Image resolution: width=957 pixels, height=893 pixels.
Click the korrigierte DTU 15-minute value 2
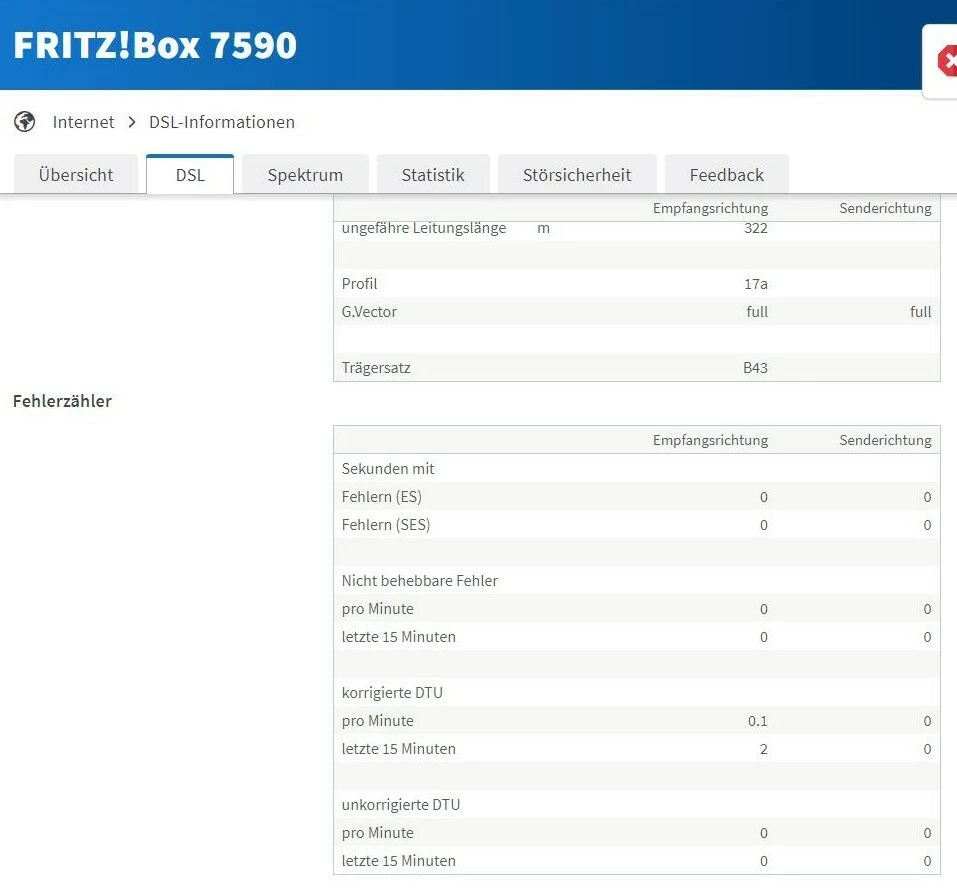764,749
